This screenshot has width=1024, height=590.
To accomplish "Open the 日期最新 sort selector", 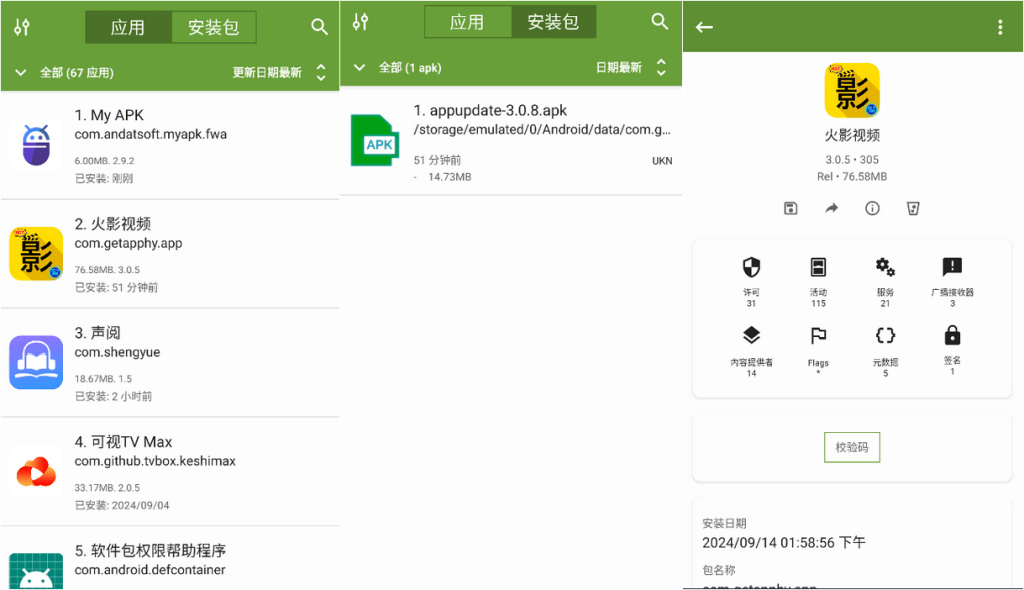I will (x=618, y=67).
